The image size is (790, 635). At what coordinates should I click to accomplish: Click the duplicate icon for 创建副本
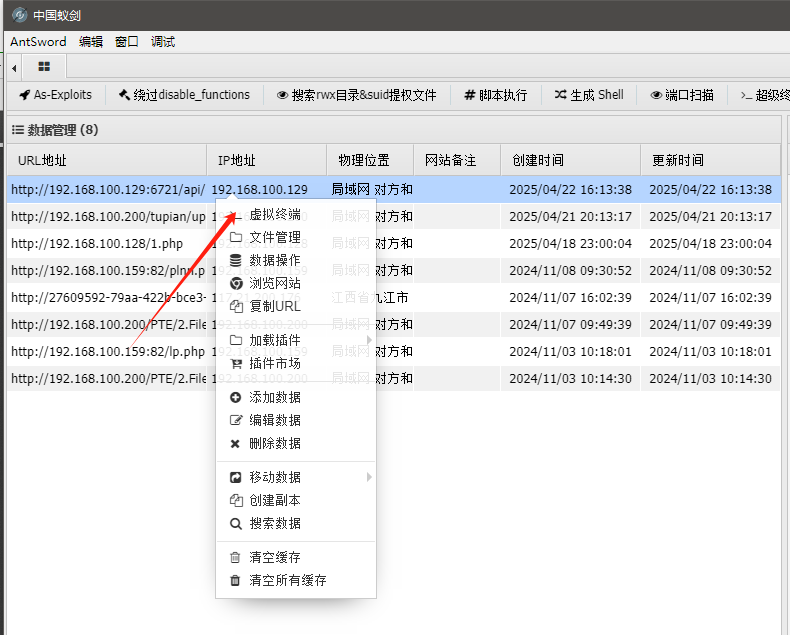tap(235, 500)
